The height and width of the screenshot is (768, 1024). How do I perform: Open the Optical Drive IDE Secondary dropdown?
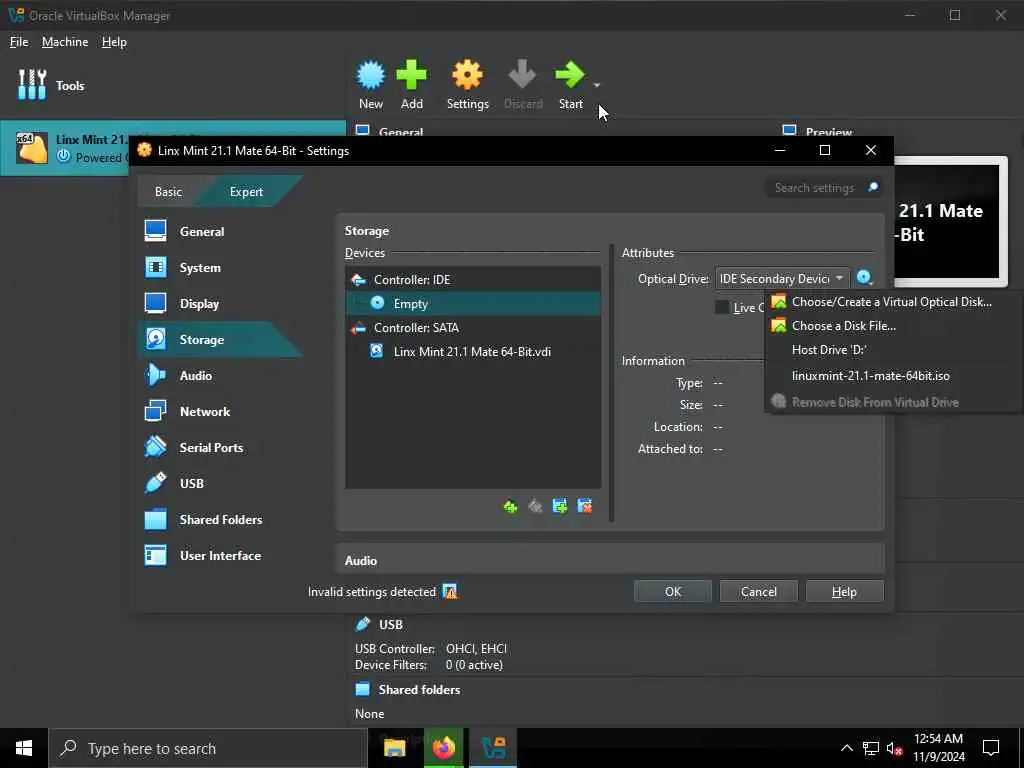click(x=782, y=279)
